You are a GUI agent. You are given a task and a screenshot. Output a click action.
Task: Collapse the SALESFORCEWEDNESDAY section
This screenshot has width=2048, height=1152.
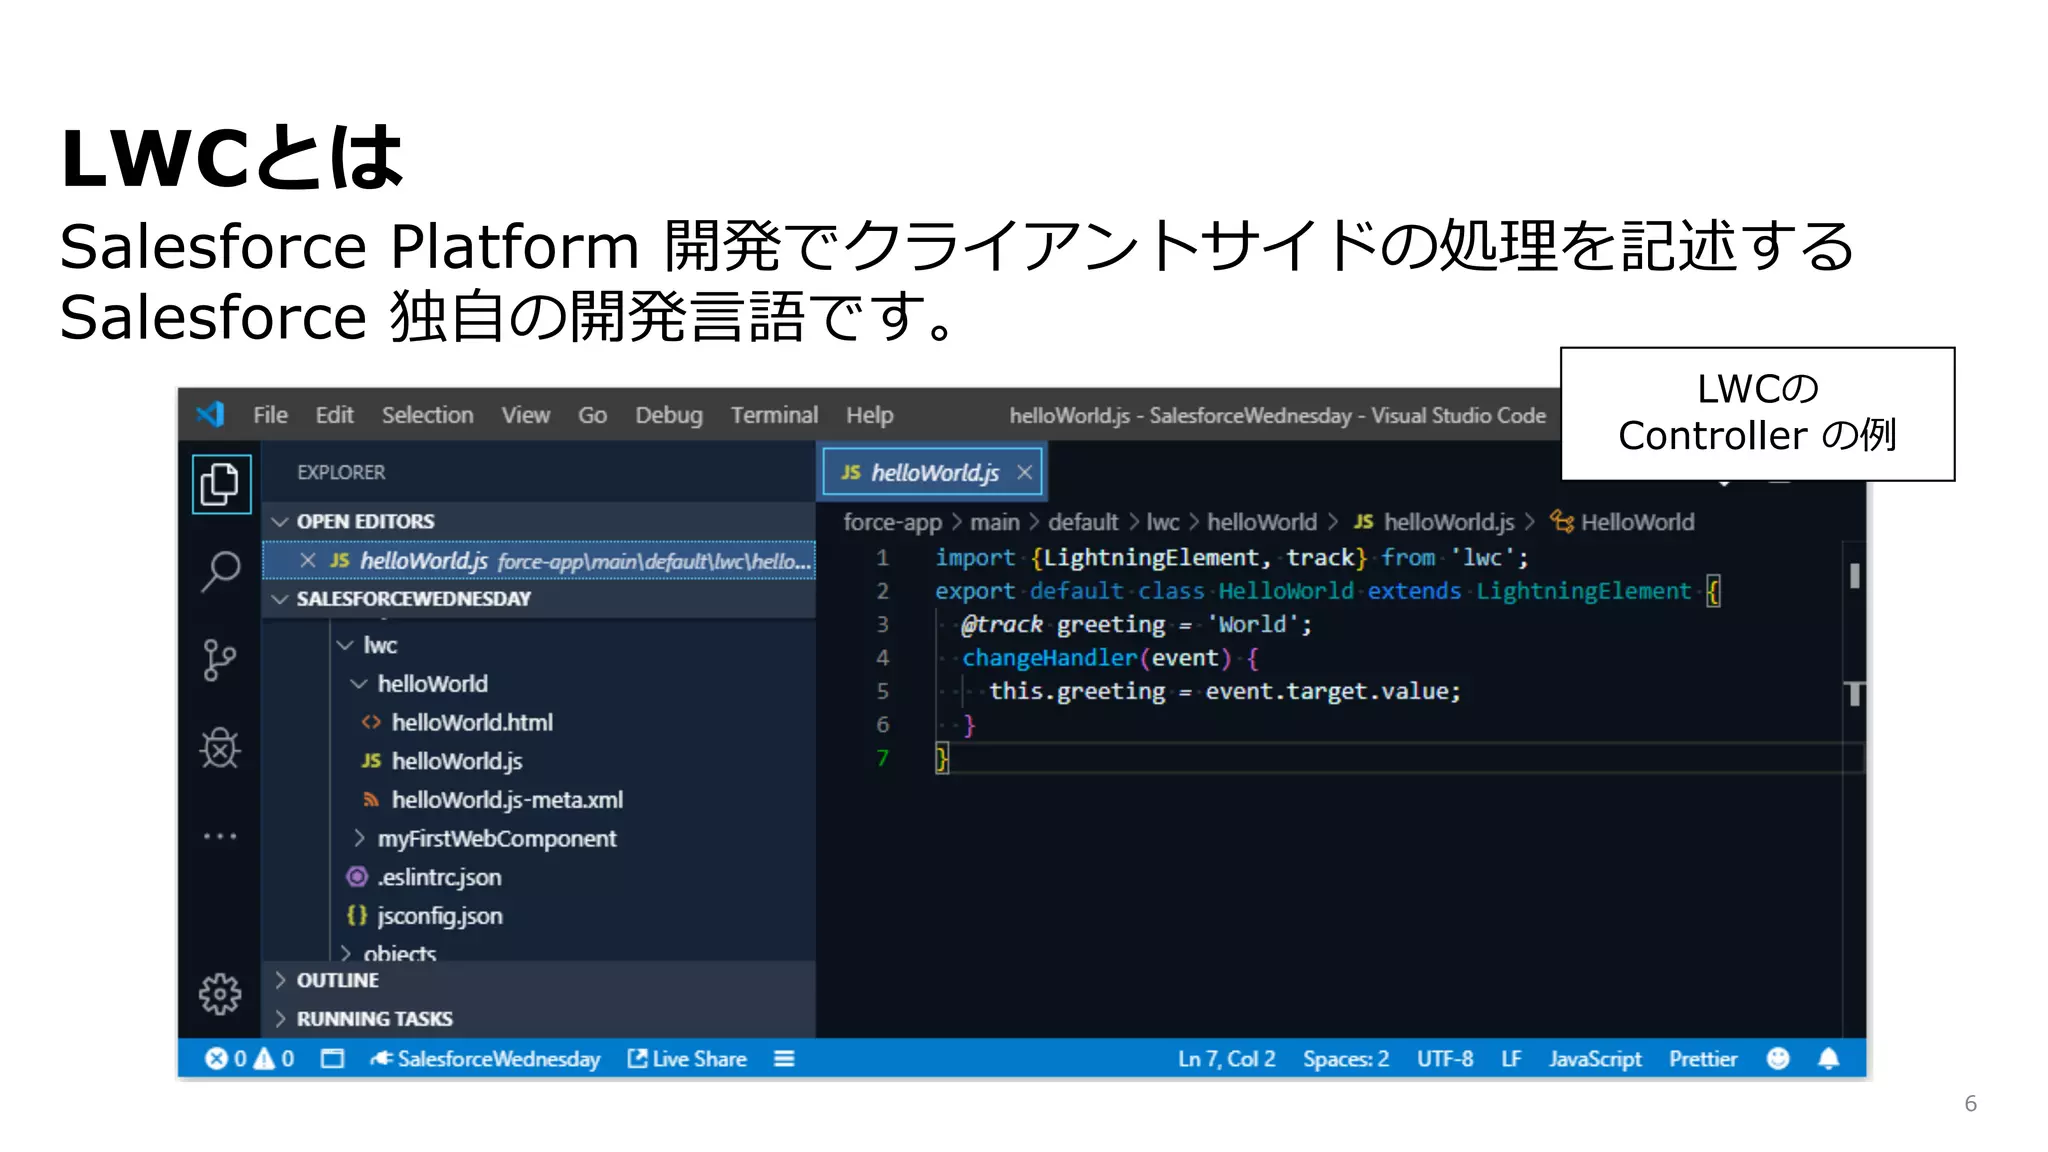coord(281,598)
